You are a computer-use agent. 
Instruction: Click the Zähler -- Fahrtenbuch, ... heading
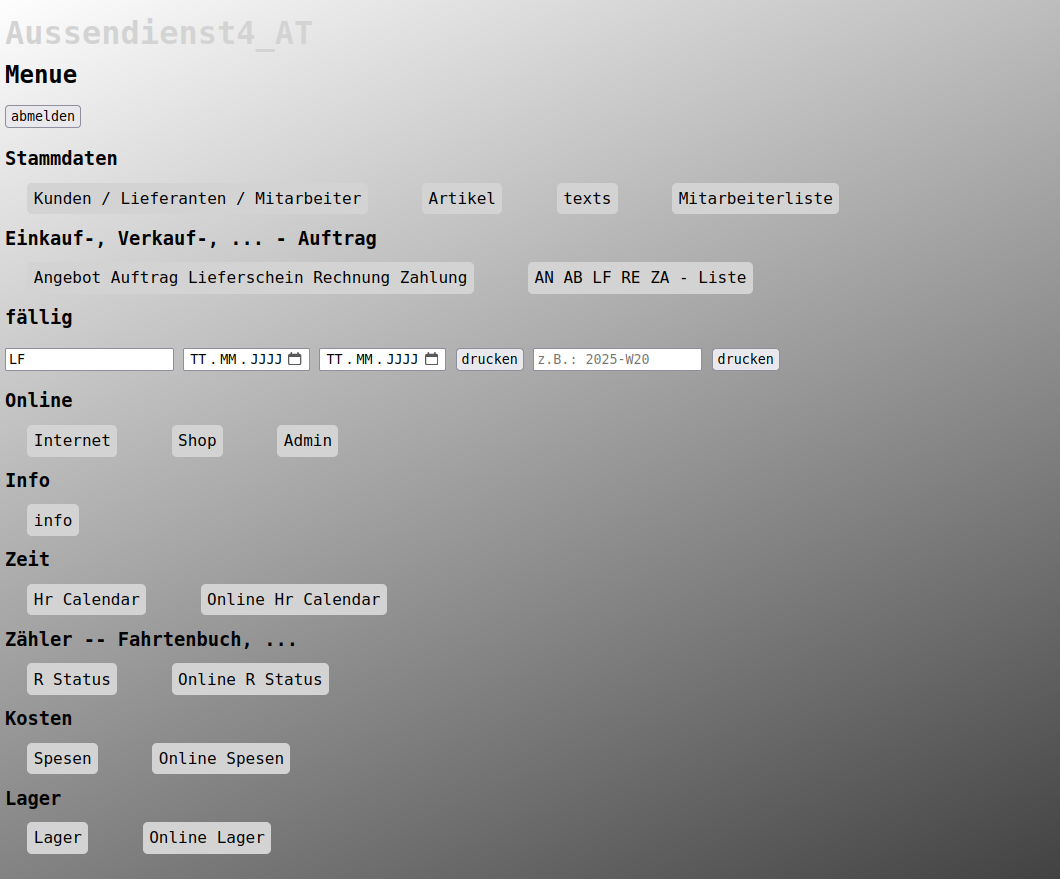click(x=151, y=640)
